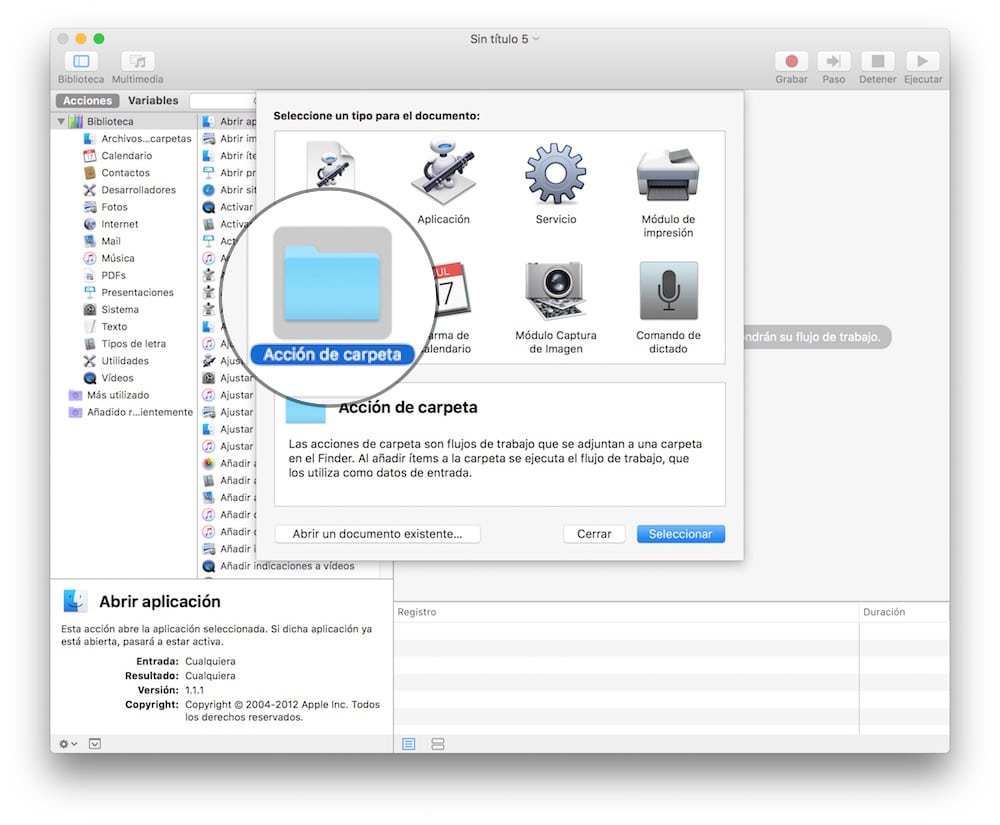The image size is (1000, 825).
Task: Pick the Módulo de impresión printer icon
Action: tap(668, 176)
